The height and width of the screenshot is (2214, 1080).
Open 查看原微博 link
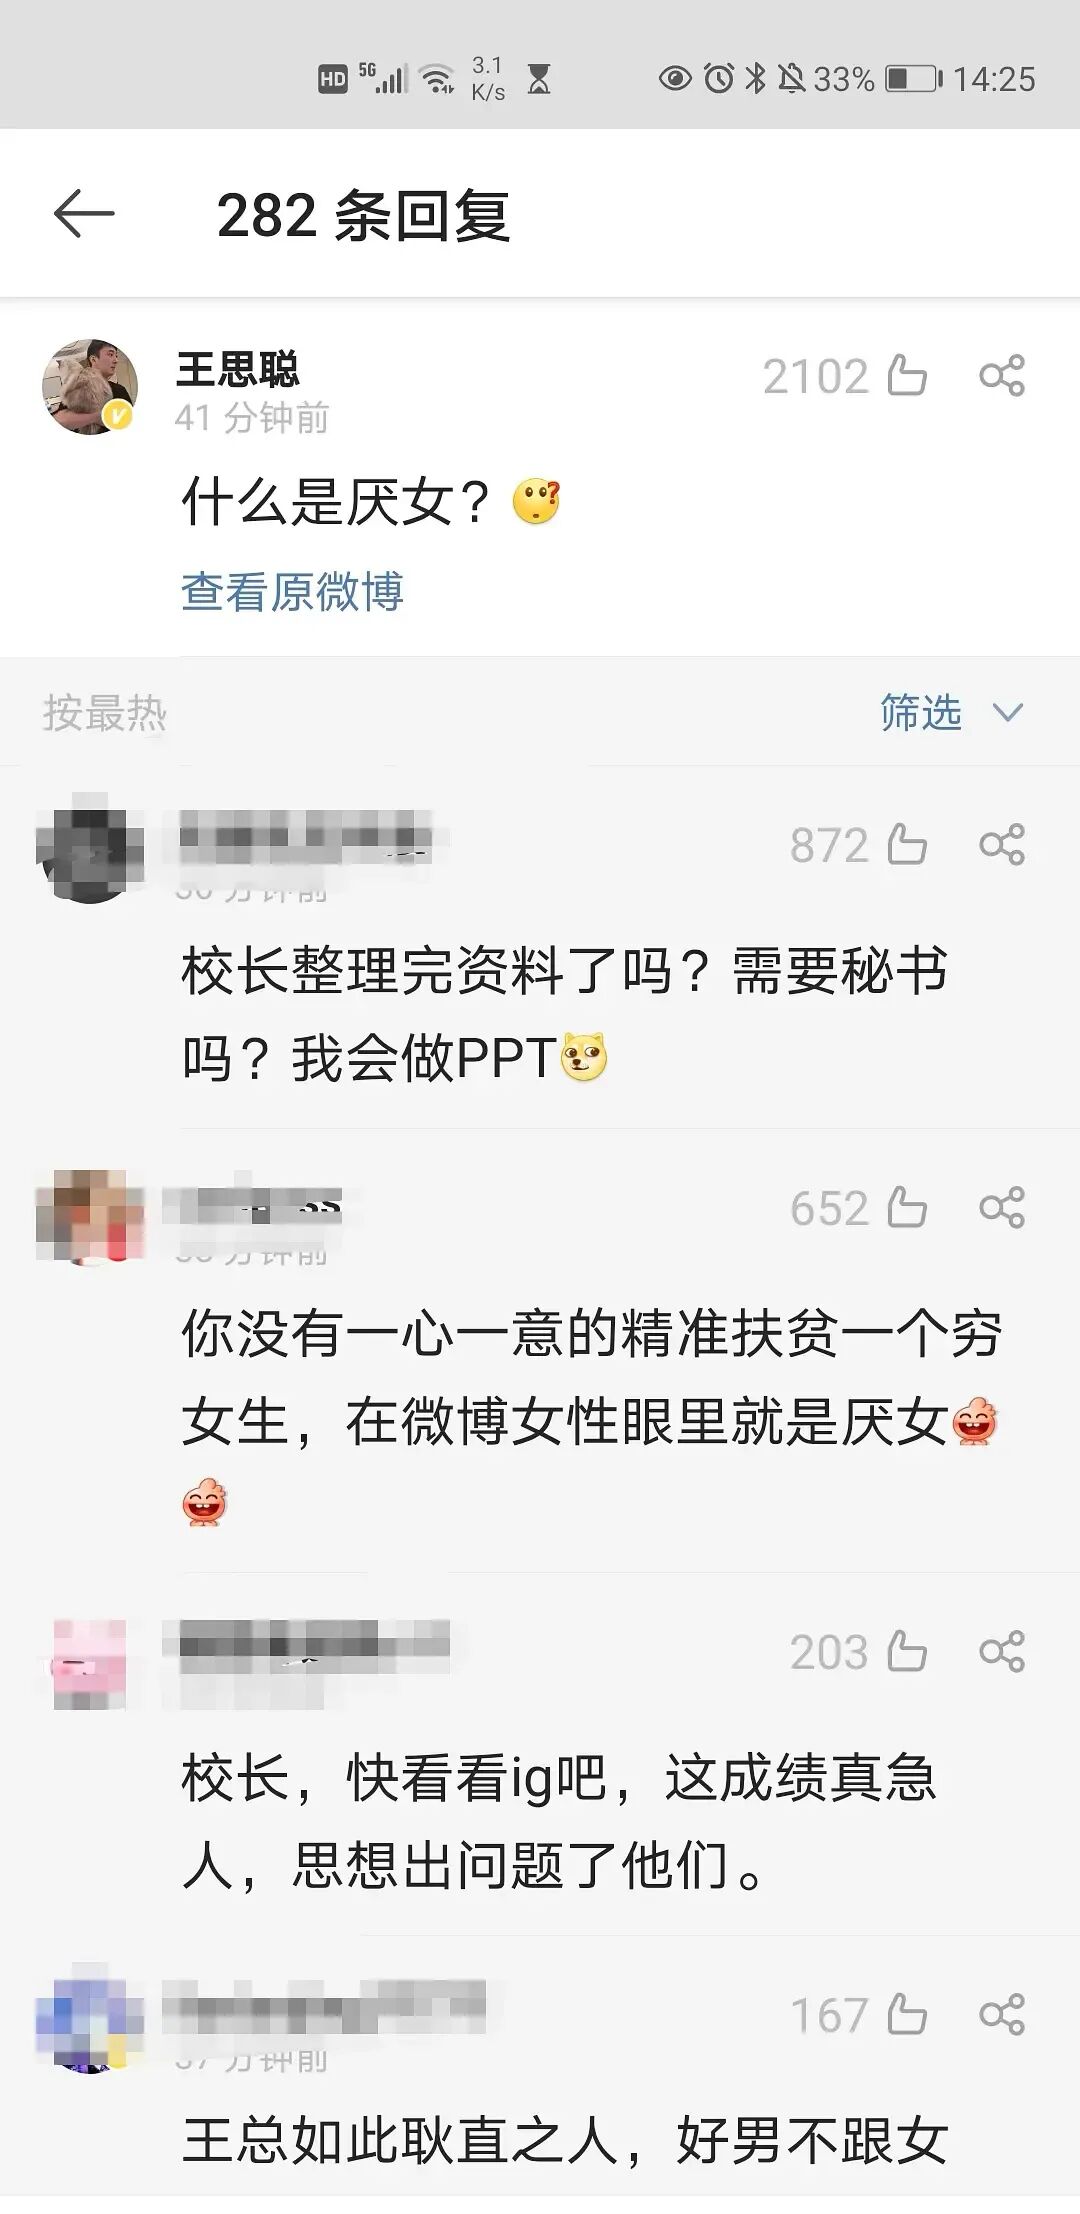pos(292,591)
